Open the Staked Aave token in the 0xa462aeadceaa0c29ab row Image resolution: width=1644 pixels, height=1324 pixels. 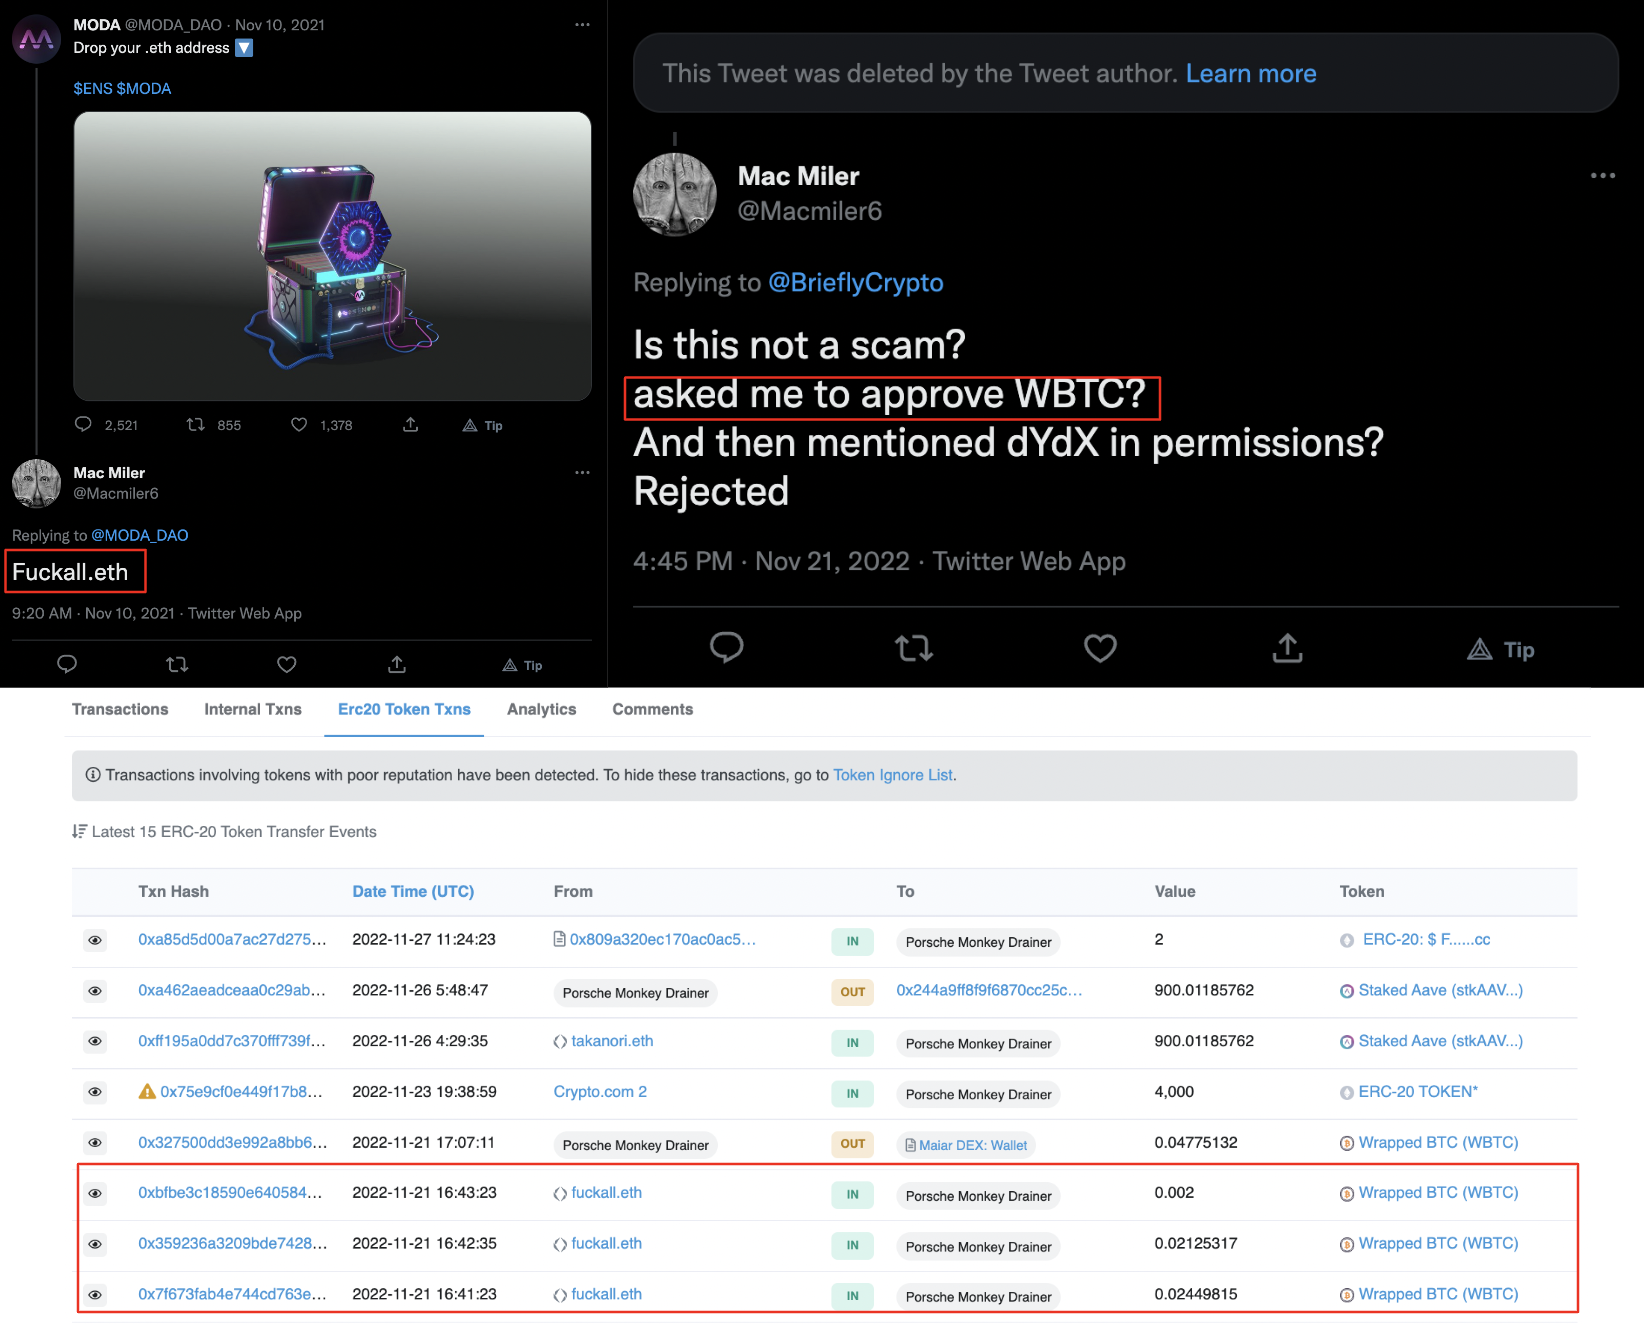point(1440,990)
